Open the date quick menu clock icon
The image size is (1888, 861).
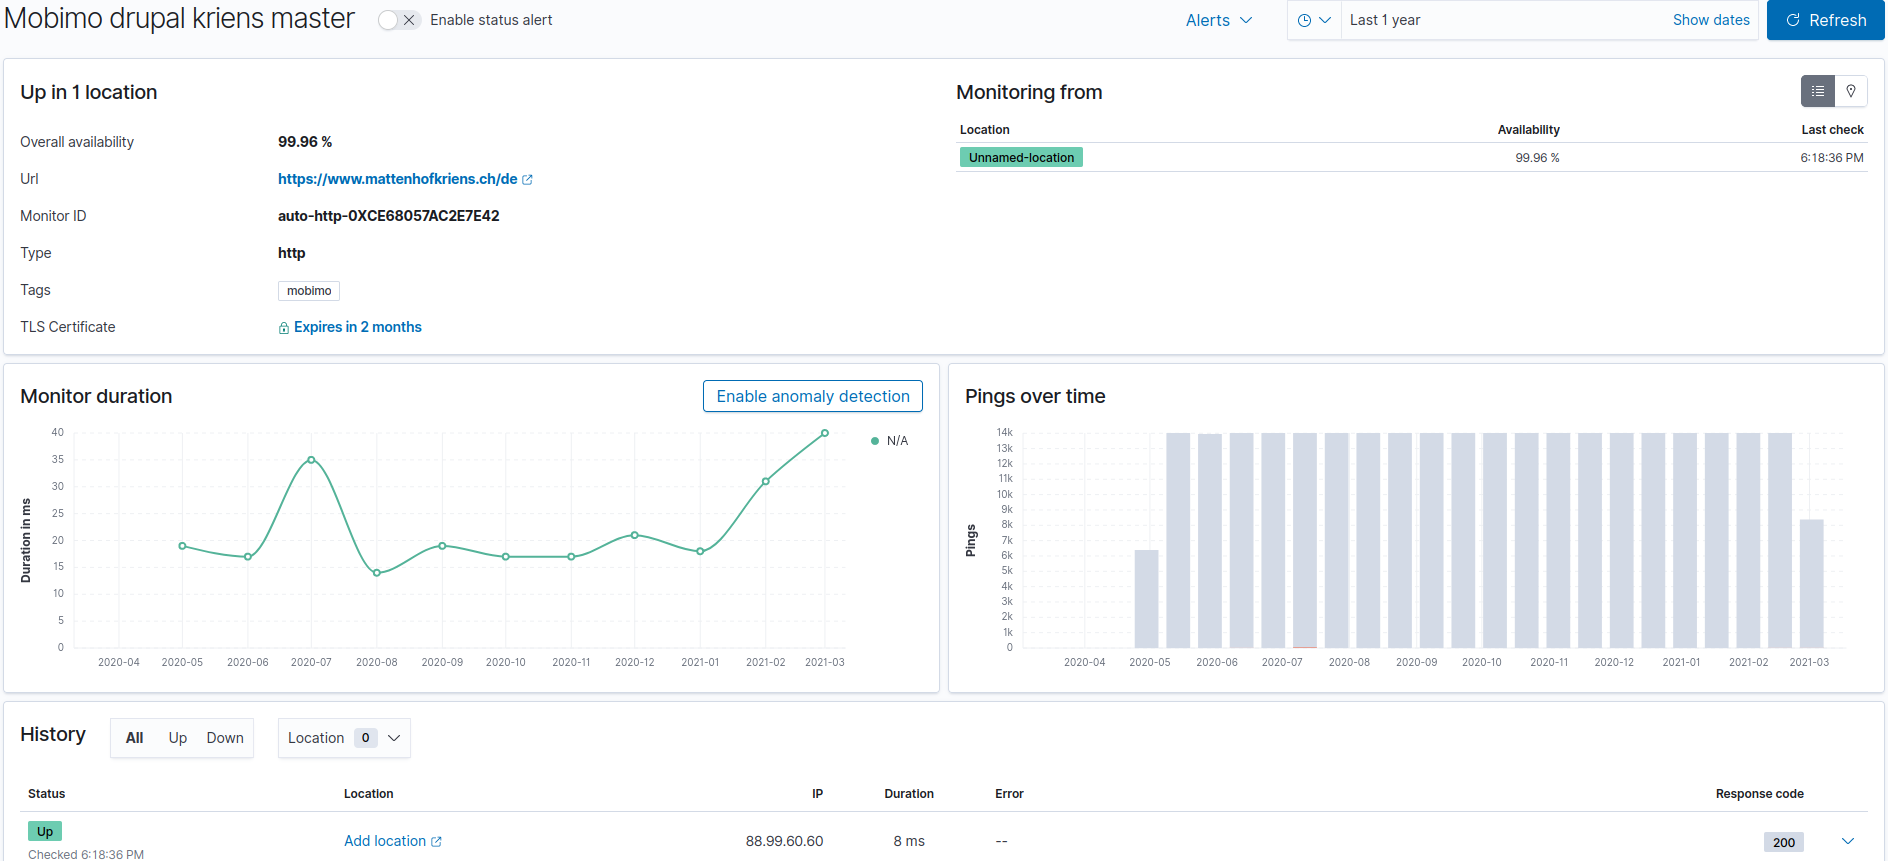point(1313,20)
